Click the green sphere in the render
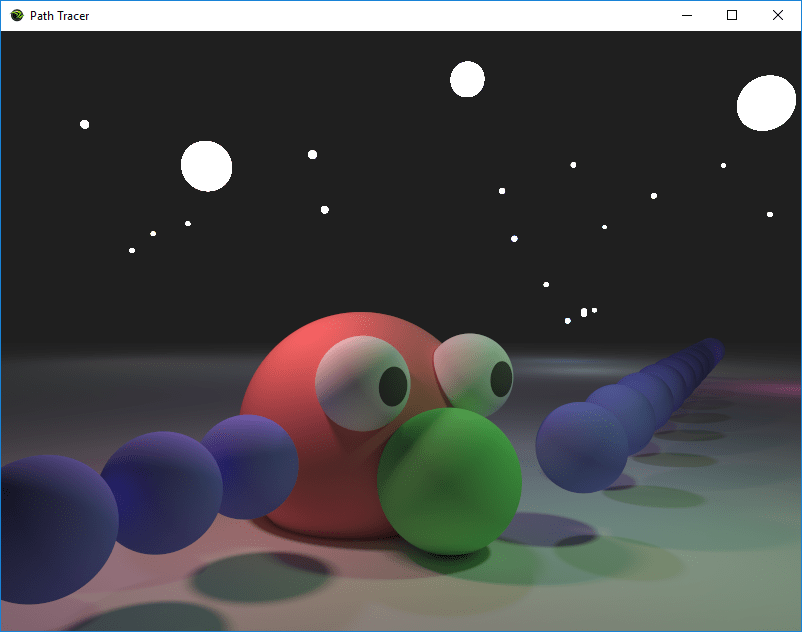The width and height of the screenshot is (802, 632). pyautogui.click(x=450, y=482)
